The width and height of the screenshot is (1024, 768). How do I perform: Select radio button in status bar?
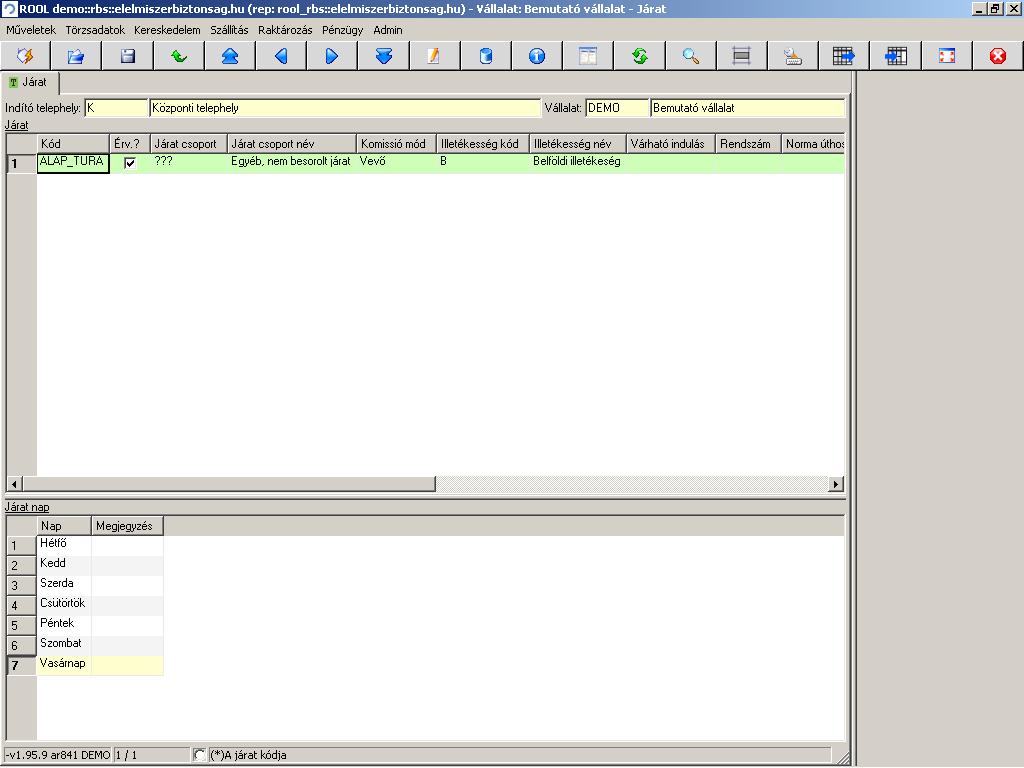pyautogui.click(x=200, y=755)
